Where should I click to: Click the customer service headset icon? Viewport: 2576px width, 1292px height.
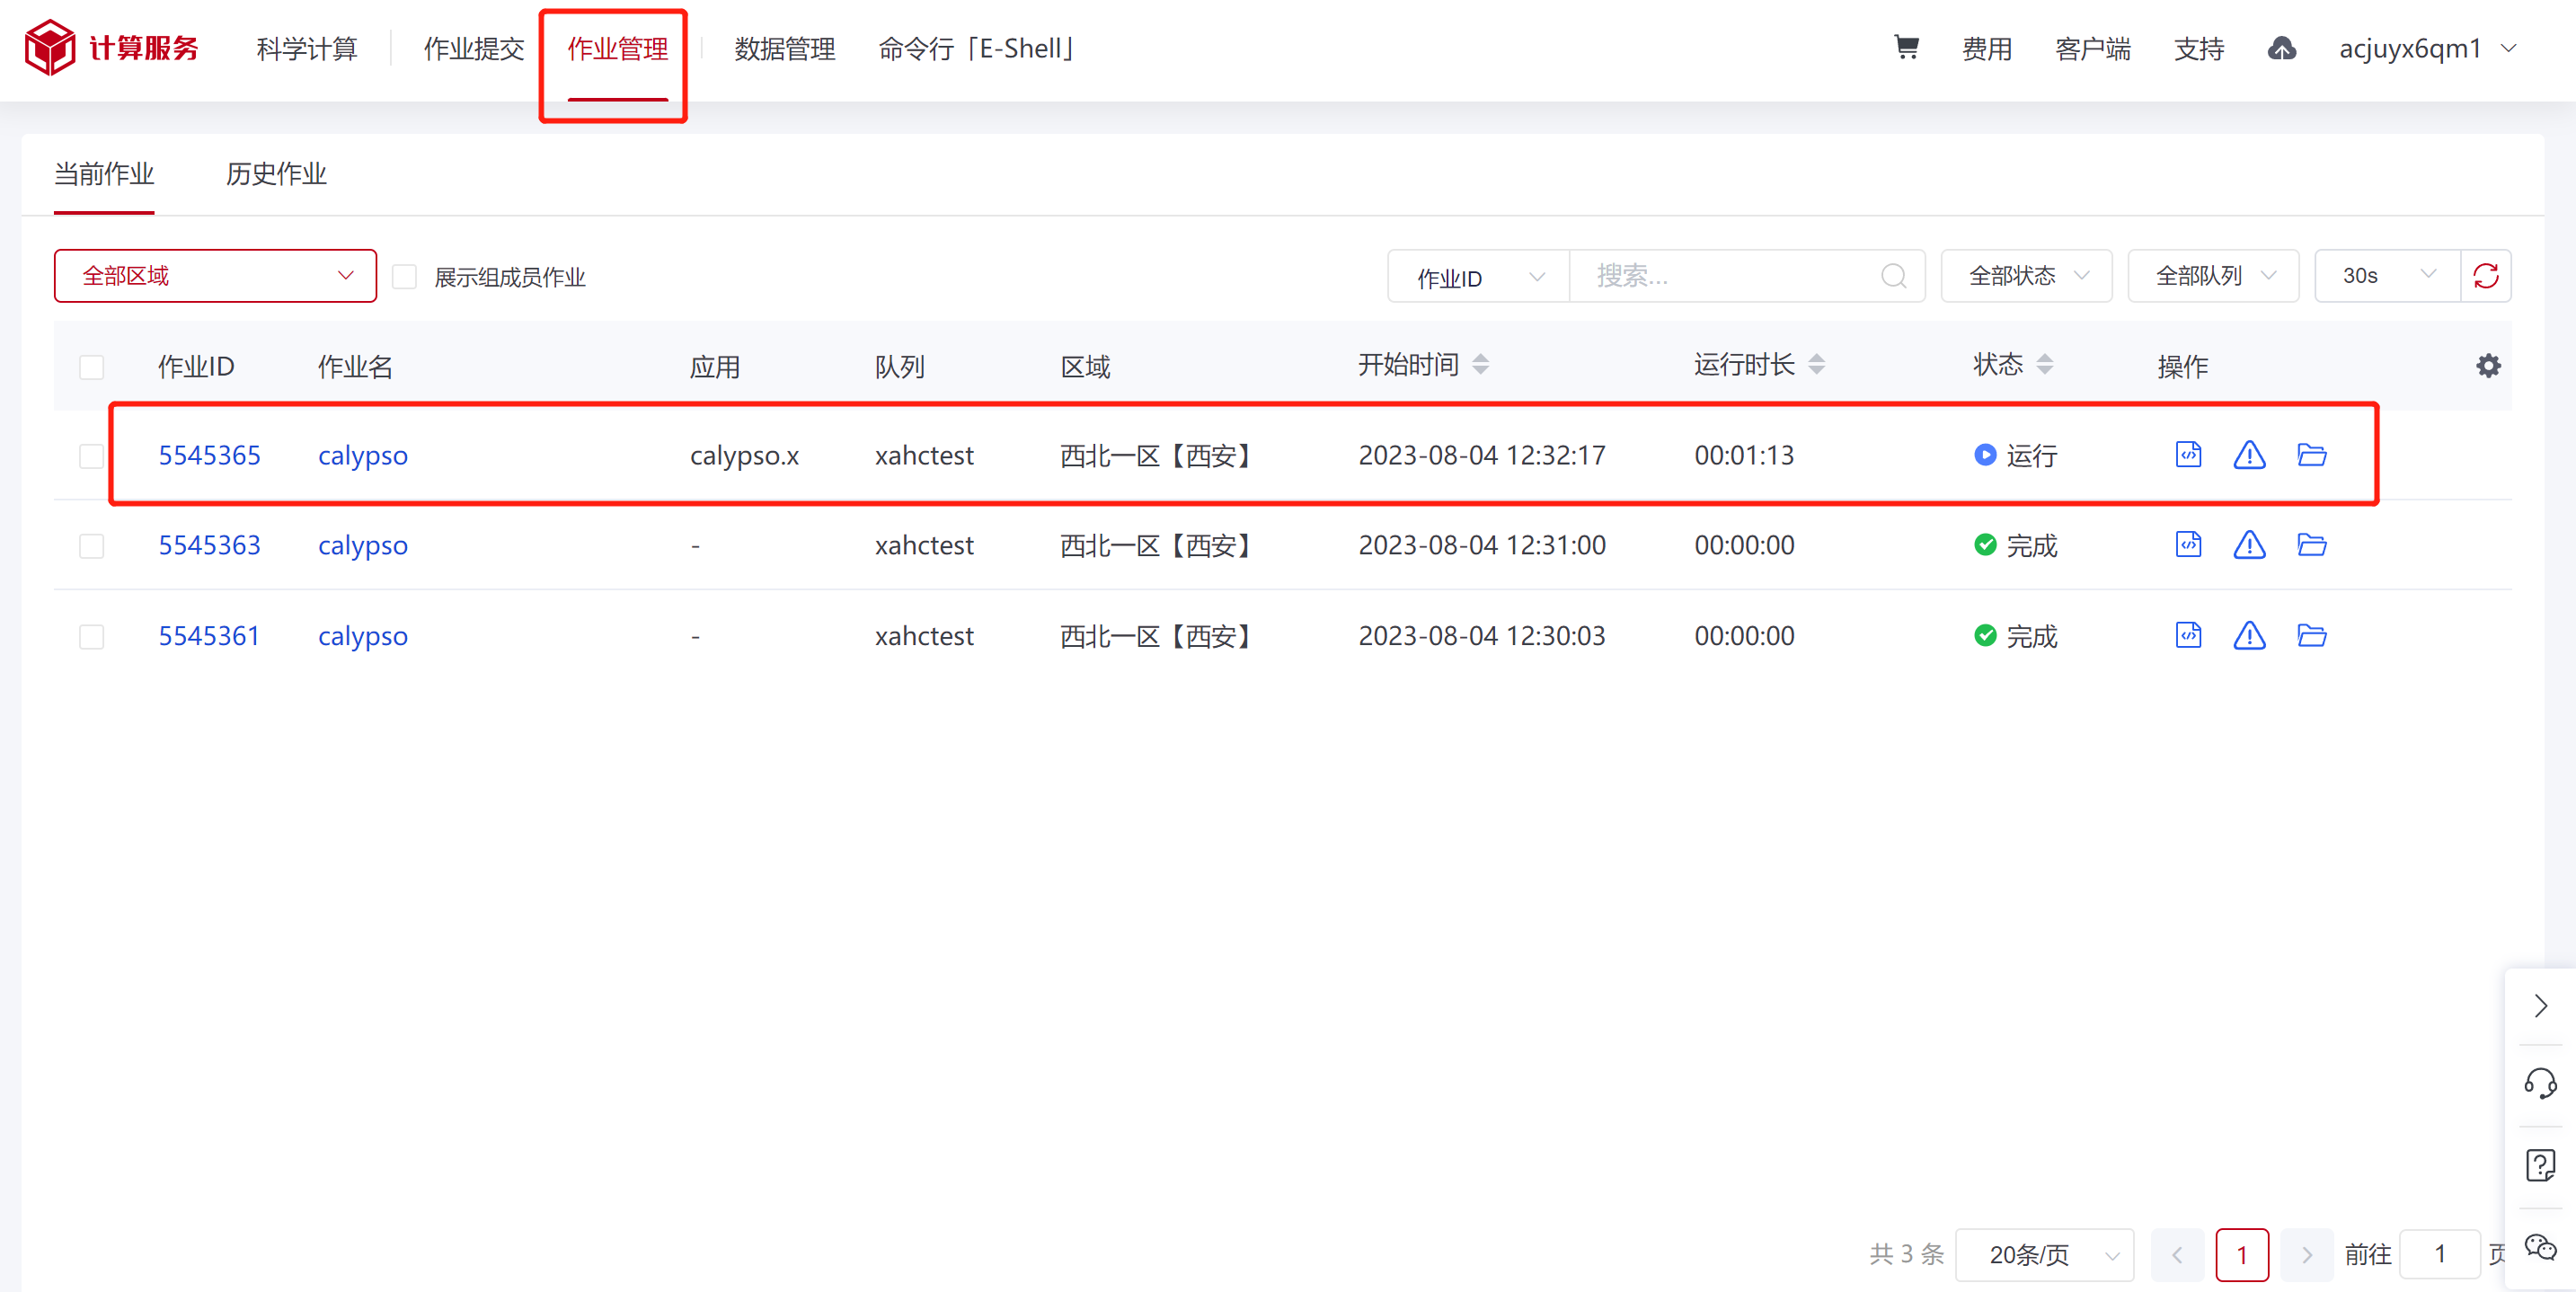tap(2540, 1084)
